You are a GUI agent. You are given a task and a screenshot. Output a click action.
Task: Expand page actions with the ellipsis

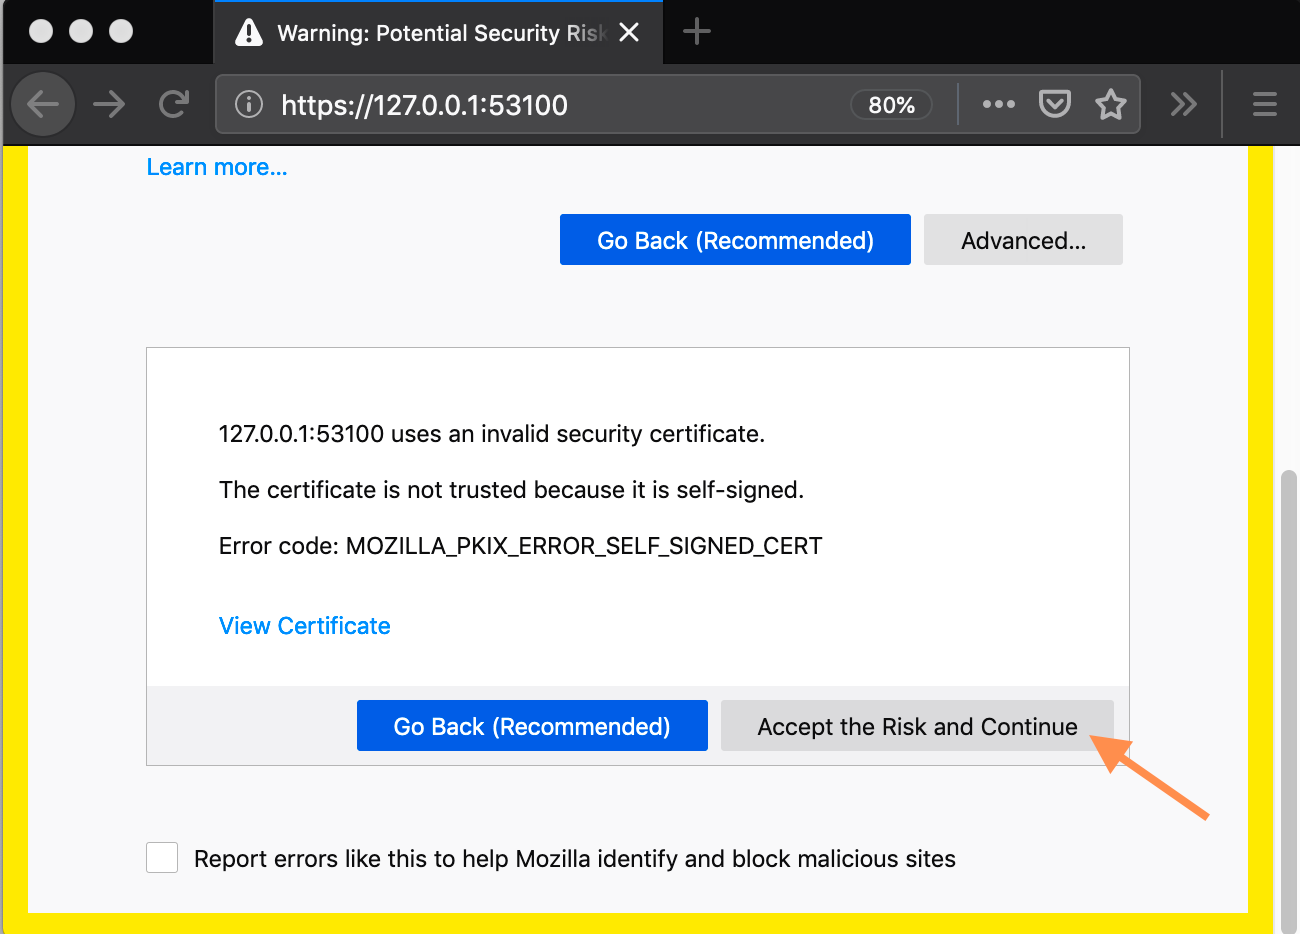tap(998, 103)
